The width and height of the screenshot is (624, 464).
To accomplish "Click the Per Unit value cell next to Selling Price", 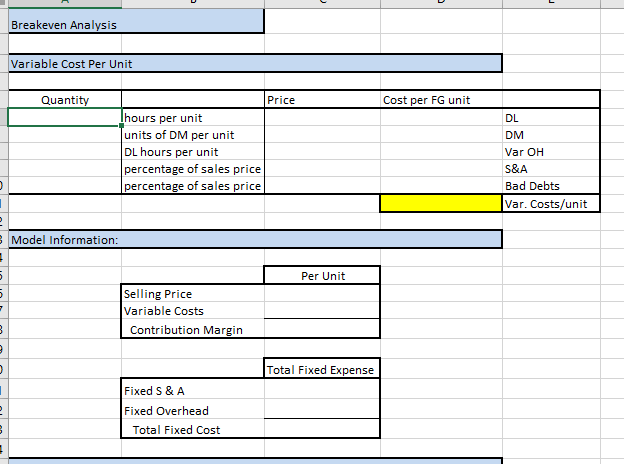I will pyautogui.click(x=322, y=294).
